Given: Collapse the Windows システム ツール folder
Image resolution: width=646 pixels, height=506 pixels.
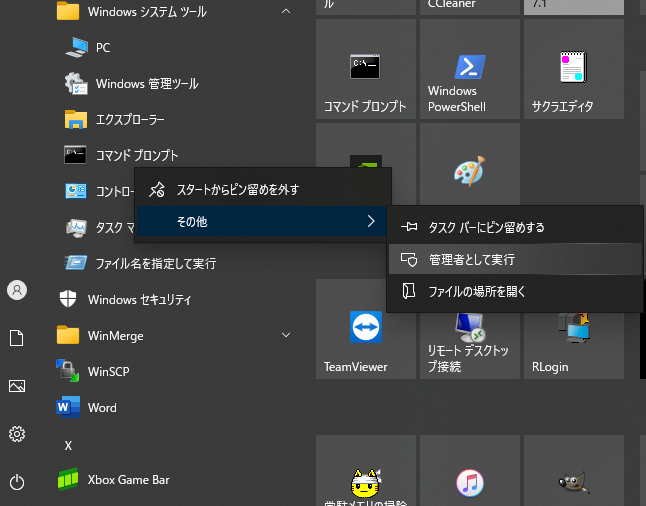Looking at the screenshot, I should 286,12.
